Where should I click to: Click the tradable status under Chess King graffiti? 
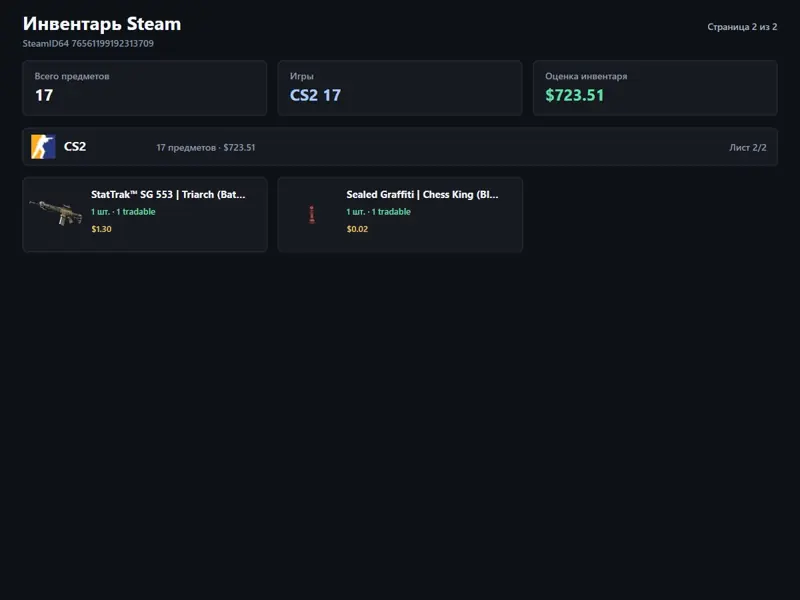point(379,212)
